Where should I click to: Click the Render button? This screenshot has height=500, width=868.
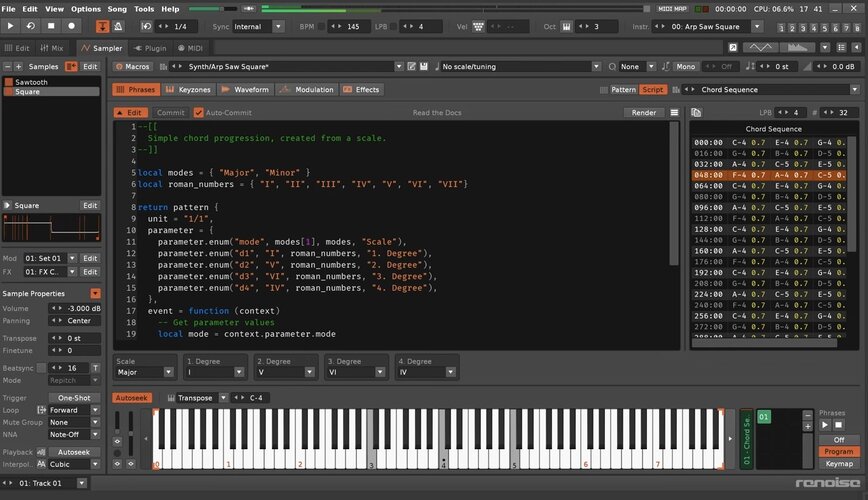click(x=644, y=112)
